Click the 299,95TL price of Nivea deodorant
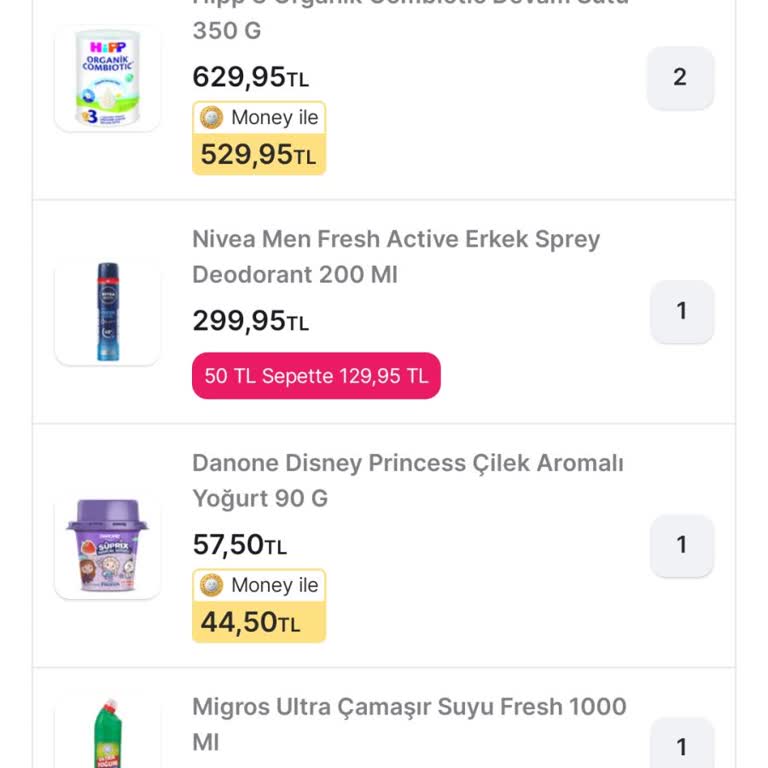768x768 pixels. [x=250, y=321]
